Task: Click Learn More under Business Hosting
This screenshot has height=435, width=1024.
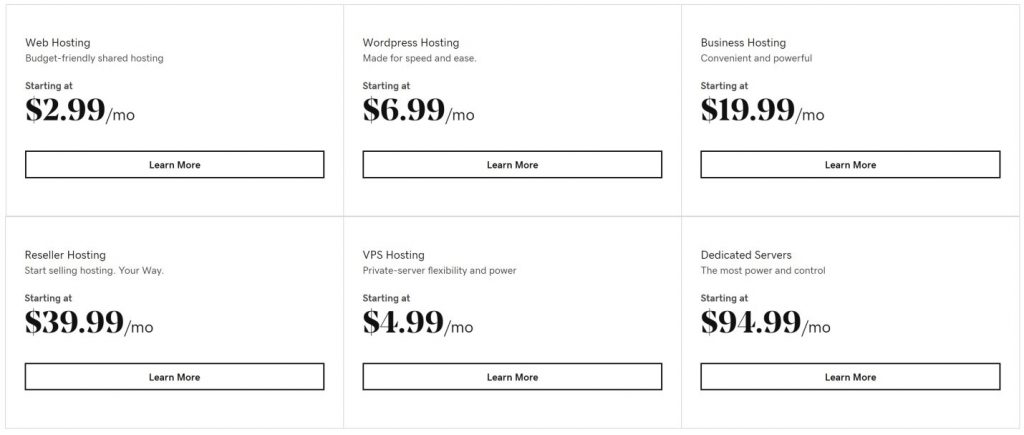Action: click(x=850, y=165)
